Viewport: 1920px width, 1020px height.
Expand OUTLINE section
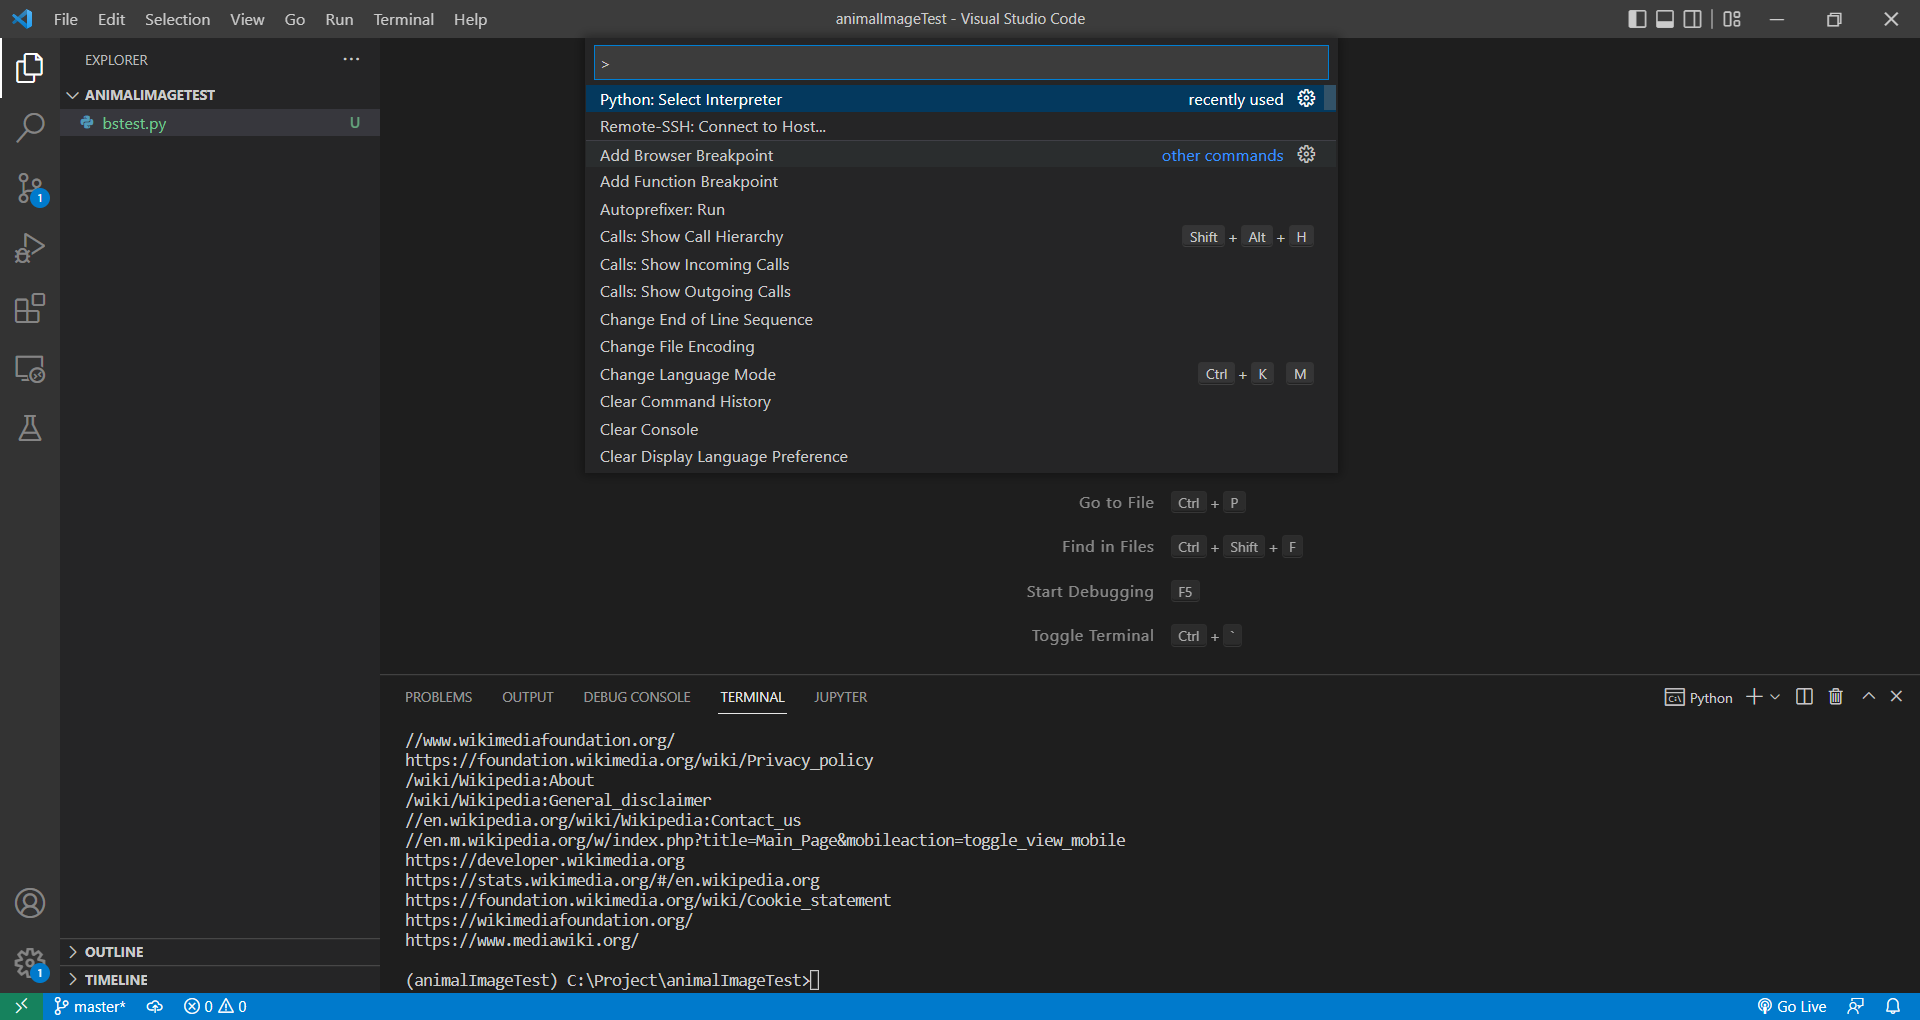(x=220, y=952)
